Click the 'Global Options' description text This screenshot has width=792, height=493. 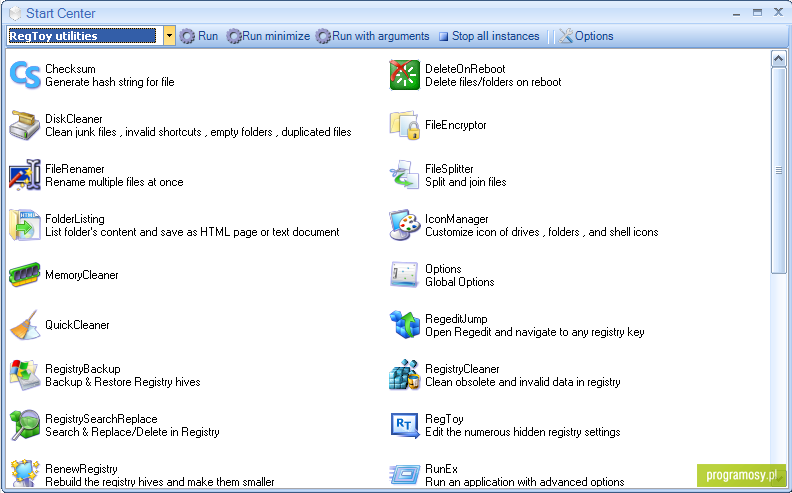pos(460,282)
